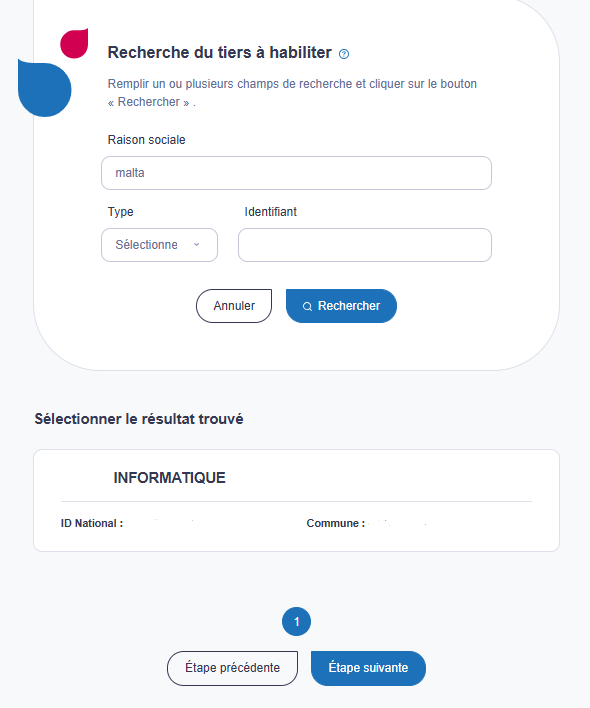The height and width of the screenshot is (708, 590).
Task: Click the Recherche du tiers à habiliter heading
Action: point(219,53)
